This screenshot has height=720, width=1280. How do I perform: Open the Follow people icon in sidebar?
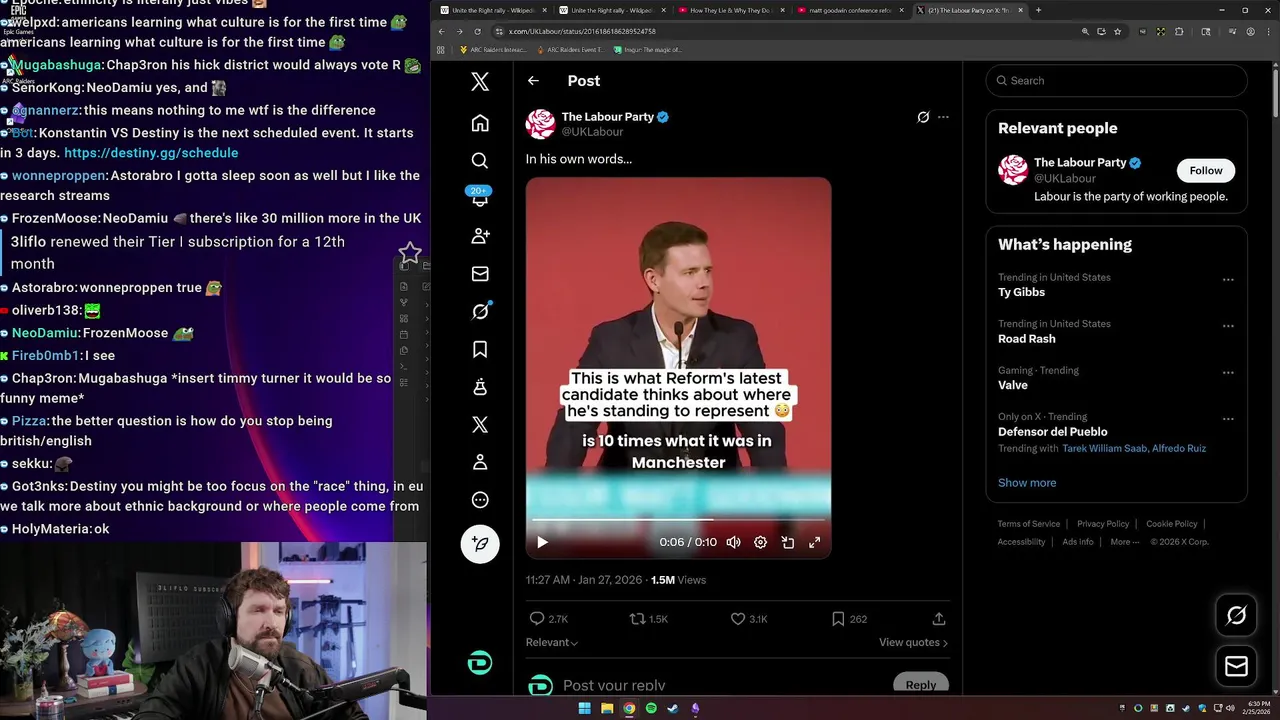[480, 236]
